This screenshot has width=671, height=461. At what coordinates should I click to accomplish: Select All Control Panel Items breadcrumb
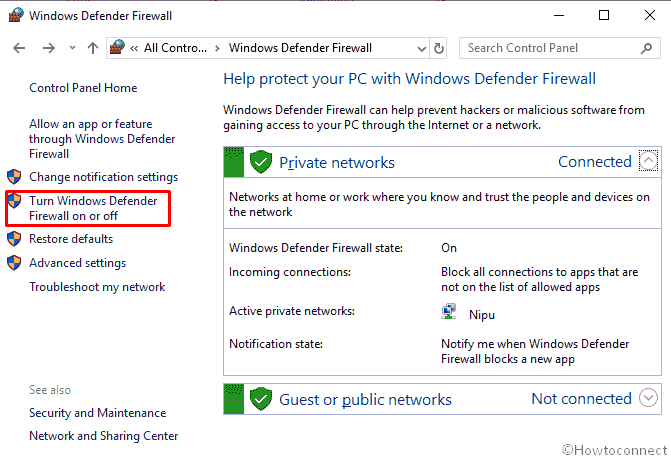click(x=175, y=48)
